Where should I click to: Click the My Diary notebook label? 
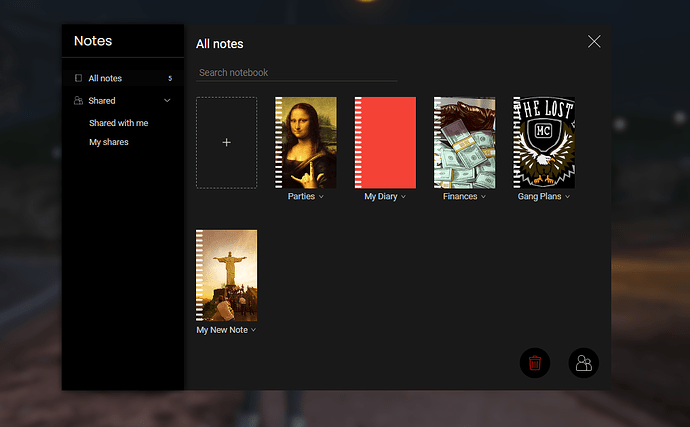pyautogui.click(x=381, y=196)
